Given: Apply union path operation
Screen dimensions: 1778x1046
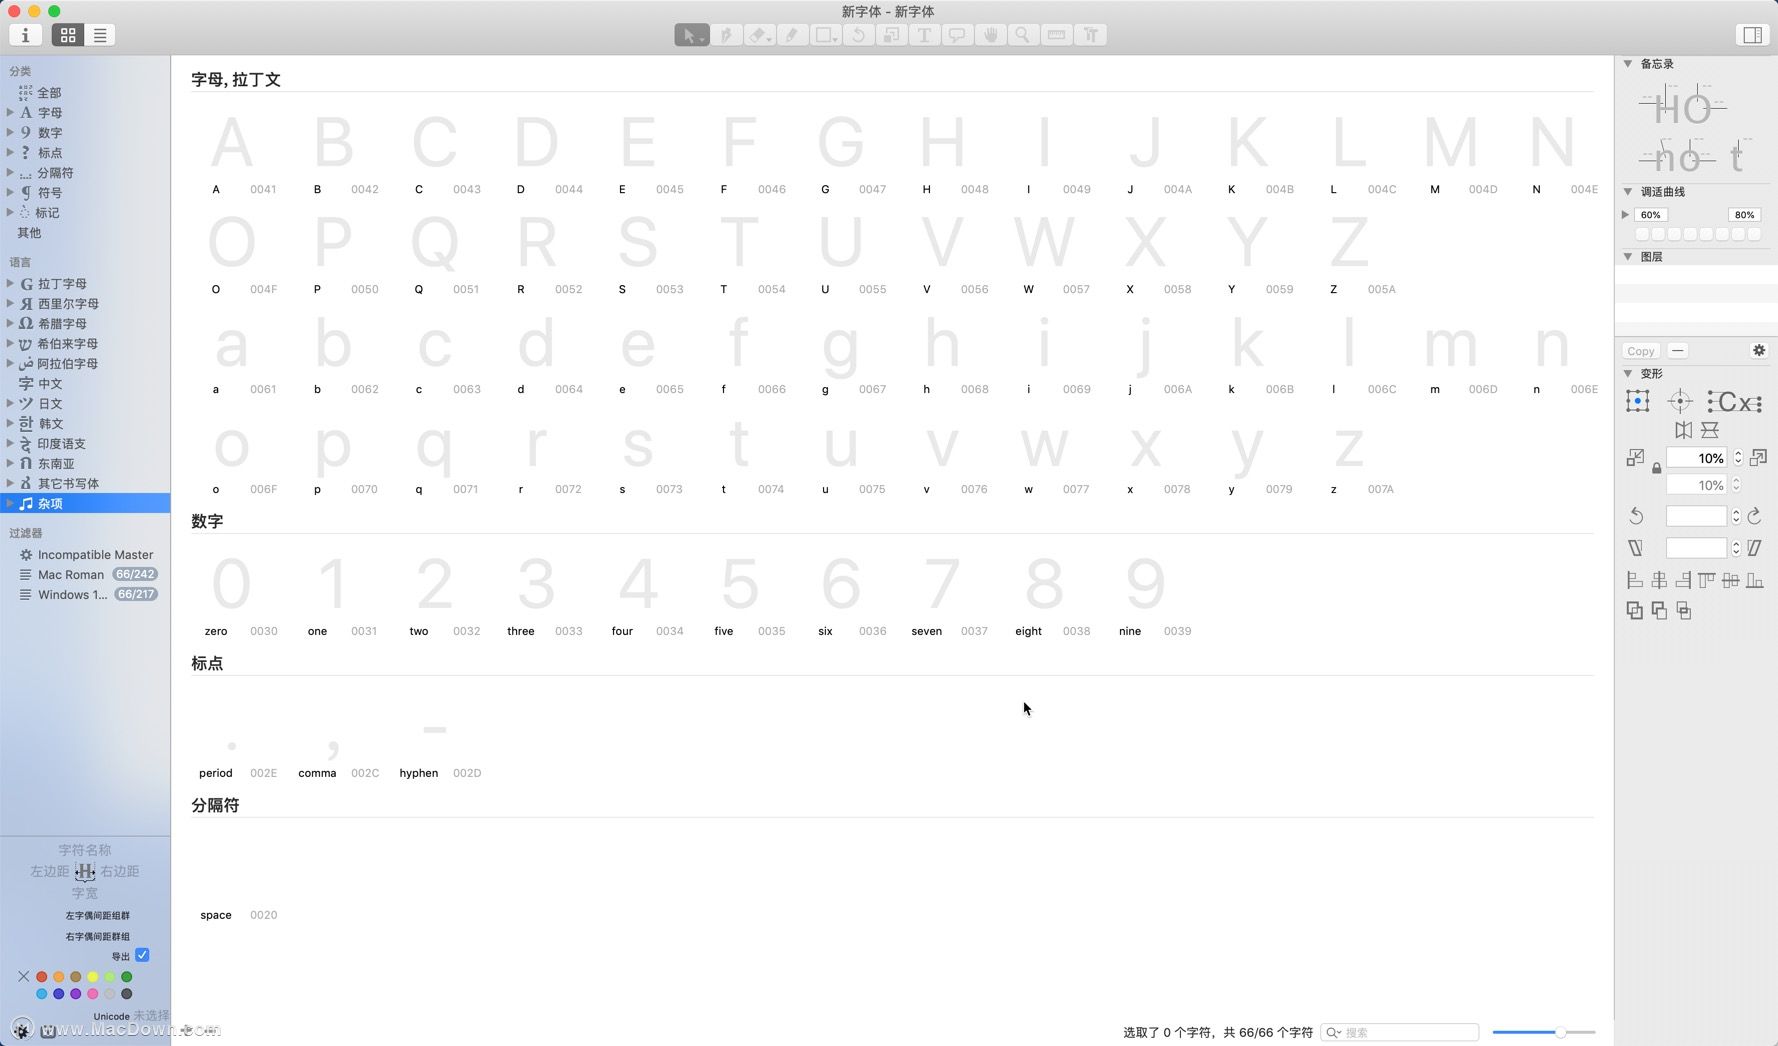Looking at the screenshot, I should point(1635,610).
